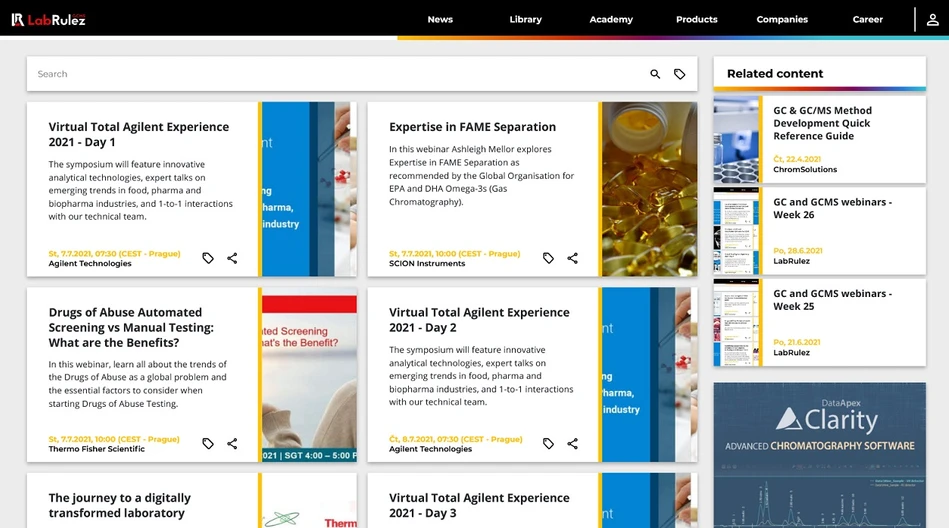Click the Agilent Day 3 card image
This screenshot has height=528, width=949.
click(x=649, y=501)
